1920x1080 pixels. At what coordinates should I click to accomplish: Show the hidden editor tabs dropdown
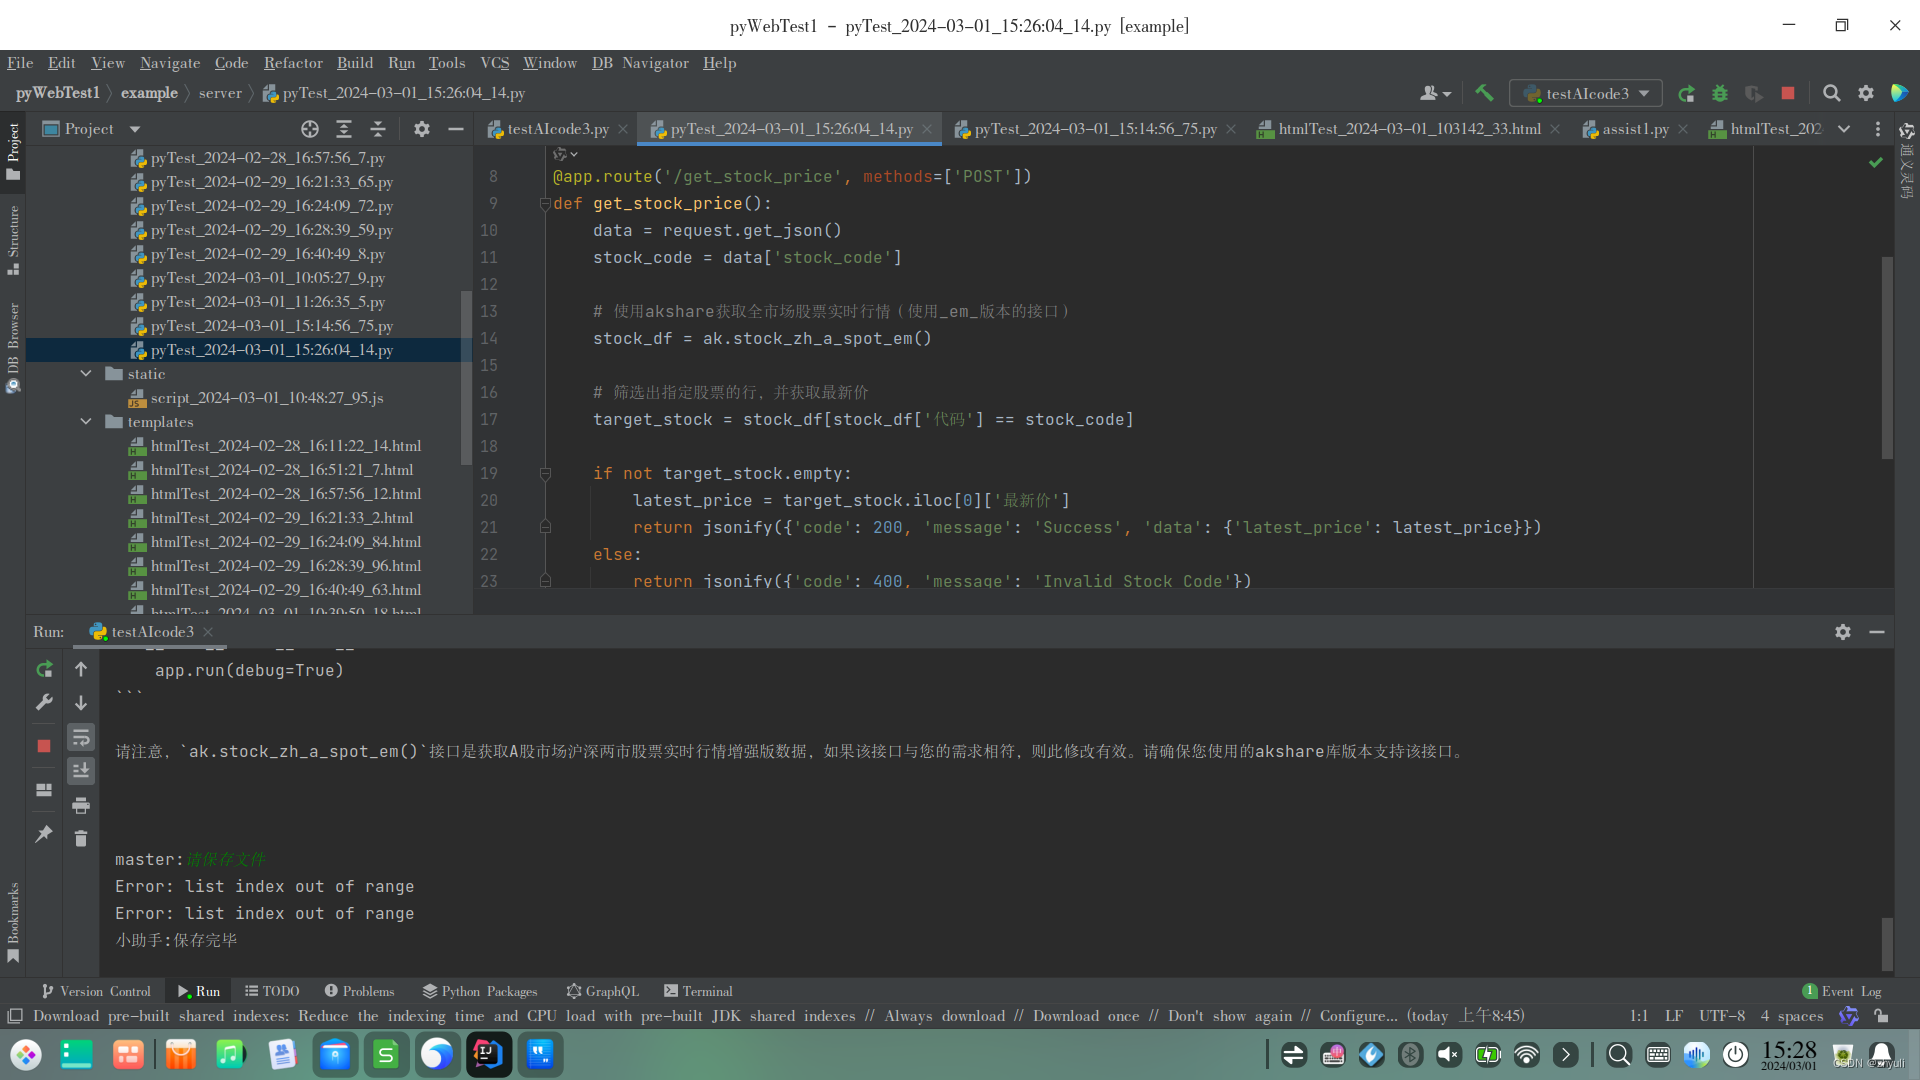coord(1844,129)
